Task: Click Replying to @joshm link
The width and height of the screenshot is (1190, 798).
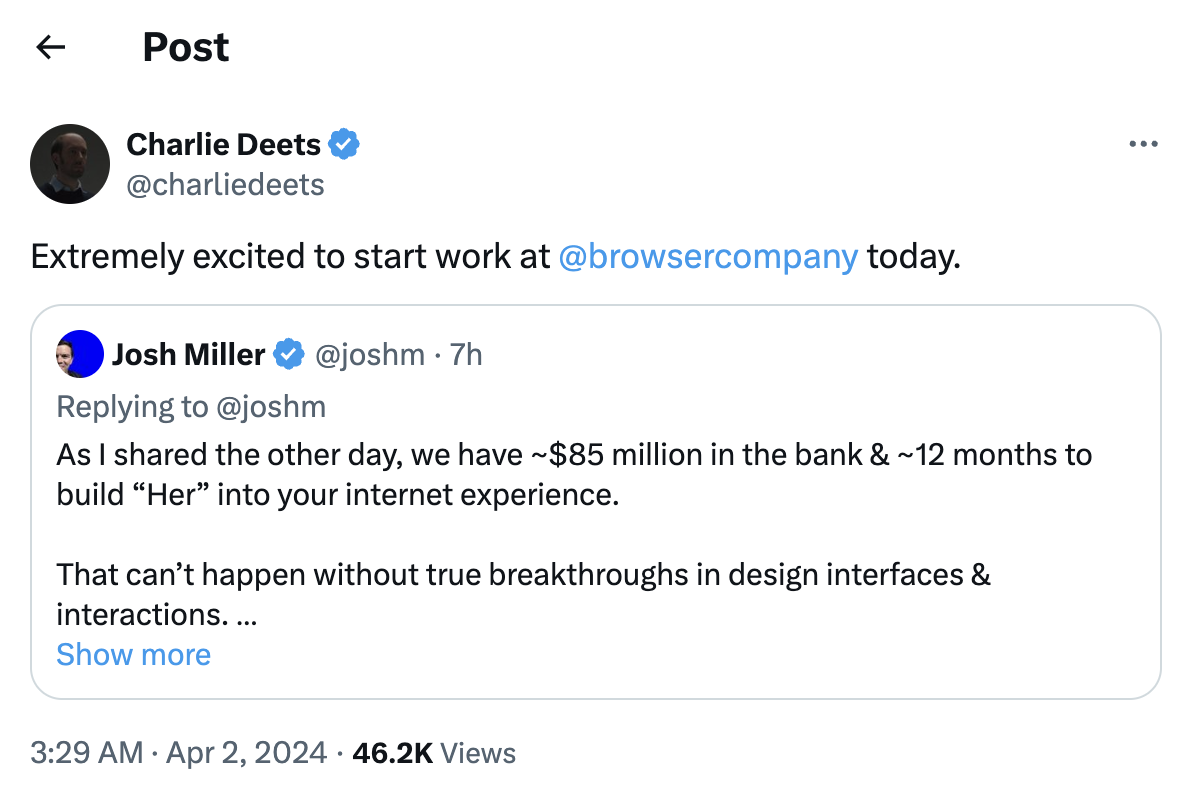Action: pyautogui.click(x=191, y=407)
